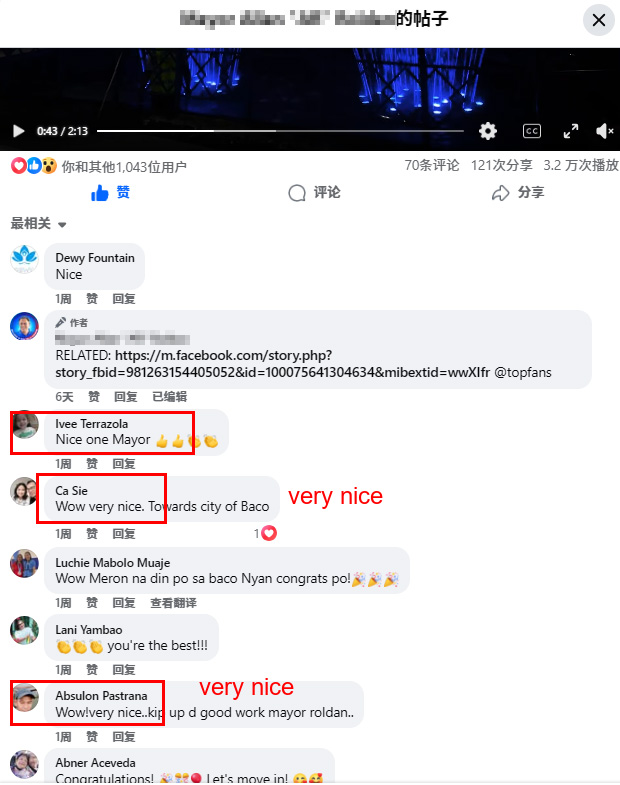Expand video to fullscreen
620x785 pixels.
pyautogui.click(x=570, y=131)
